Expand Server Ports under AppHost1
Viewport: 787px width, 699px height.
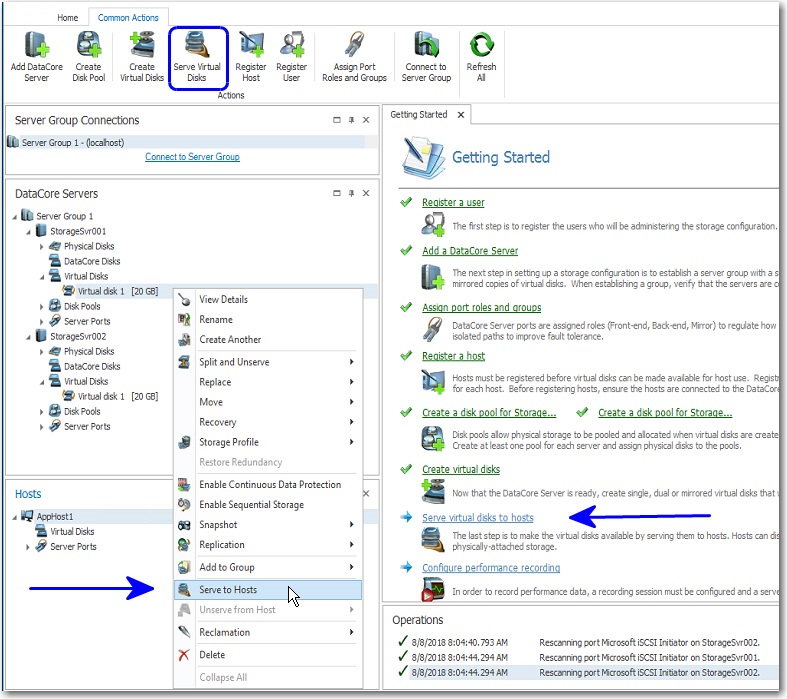point(29,547)
